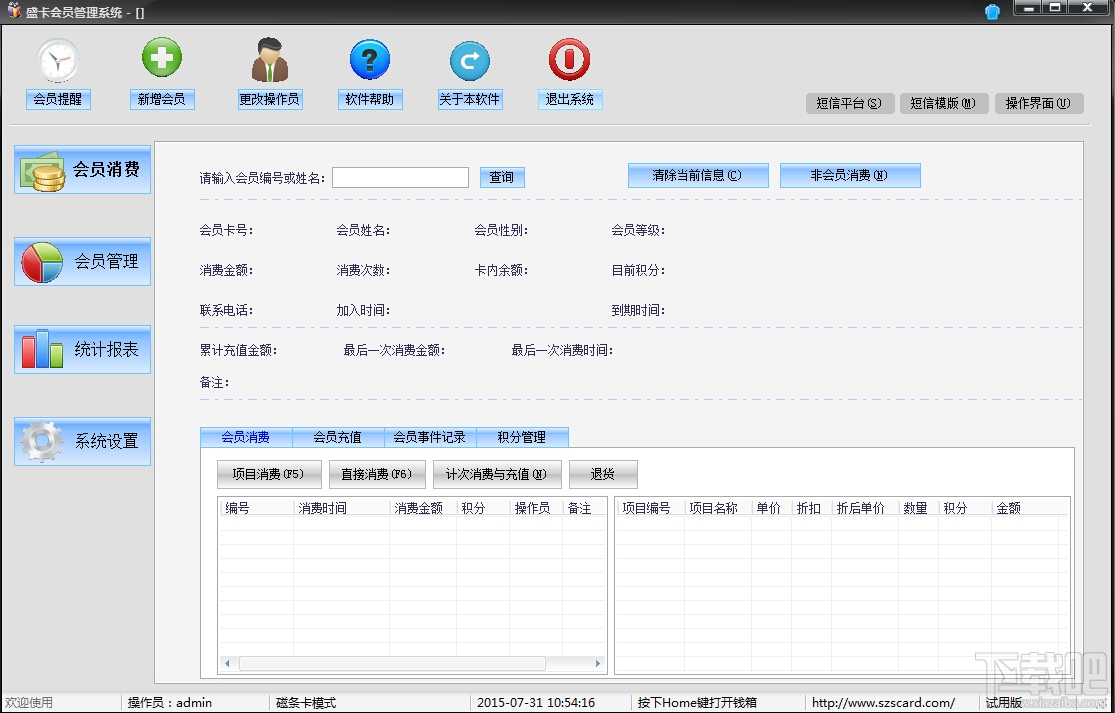Click the 操作员 column header
Screen dimensions: 1115x713
coord(536,508)
